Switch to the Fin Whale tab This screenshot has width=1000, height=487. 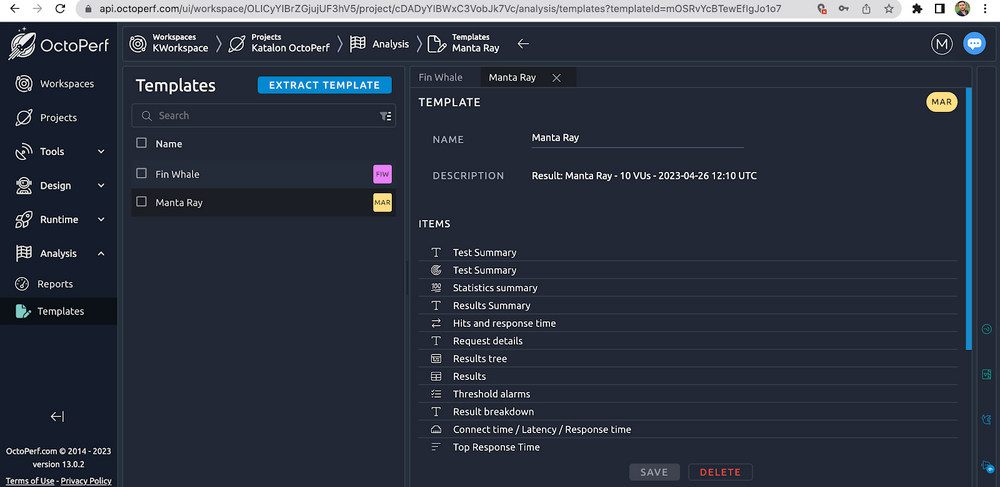click(440, 77)
